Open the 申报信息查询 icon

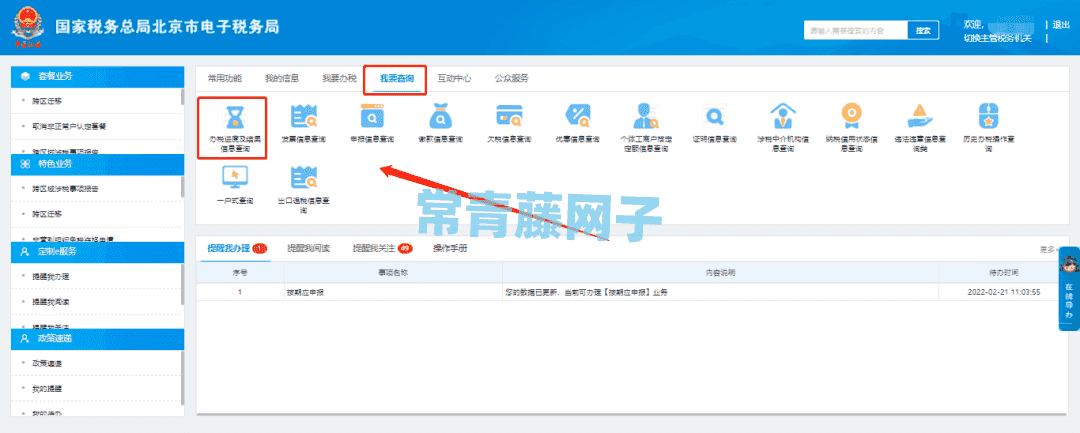(x=372, y=116)
